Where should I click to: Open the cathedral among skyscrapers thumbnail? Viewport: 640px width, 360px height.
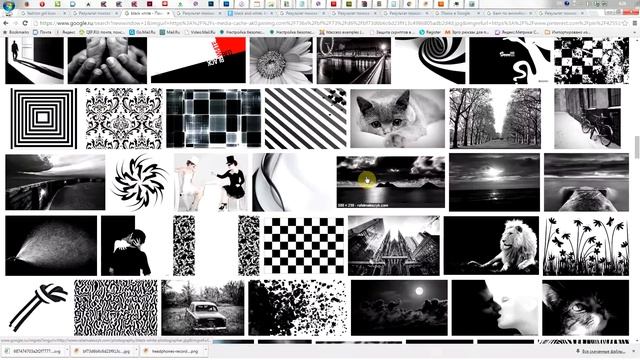pyautogui.click(x=394, y=246)
